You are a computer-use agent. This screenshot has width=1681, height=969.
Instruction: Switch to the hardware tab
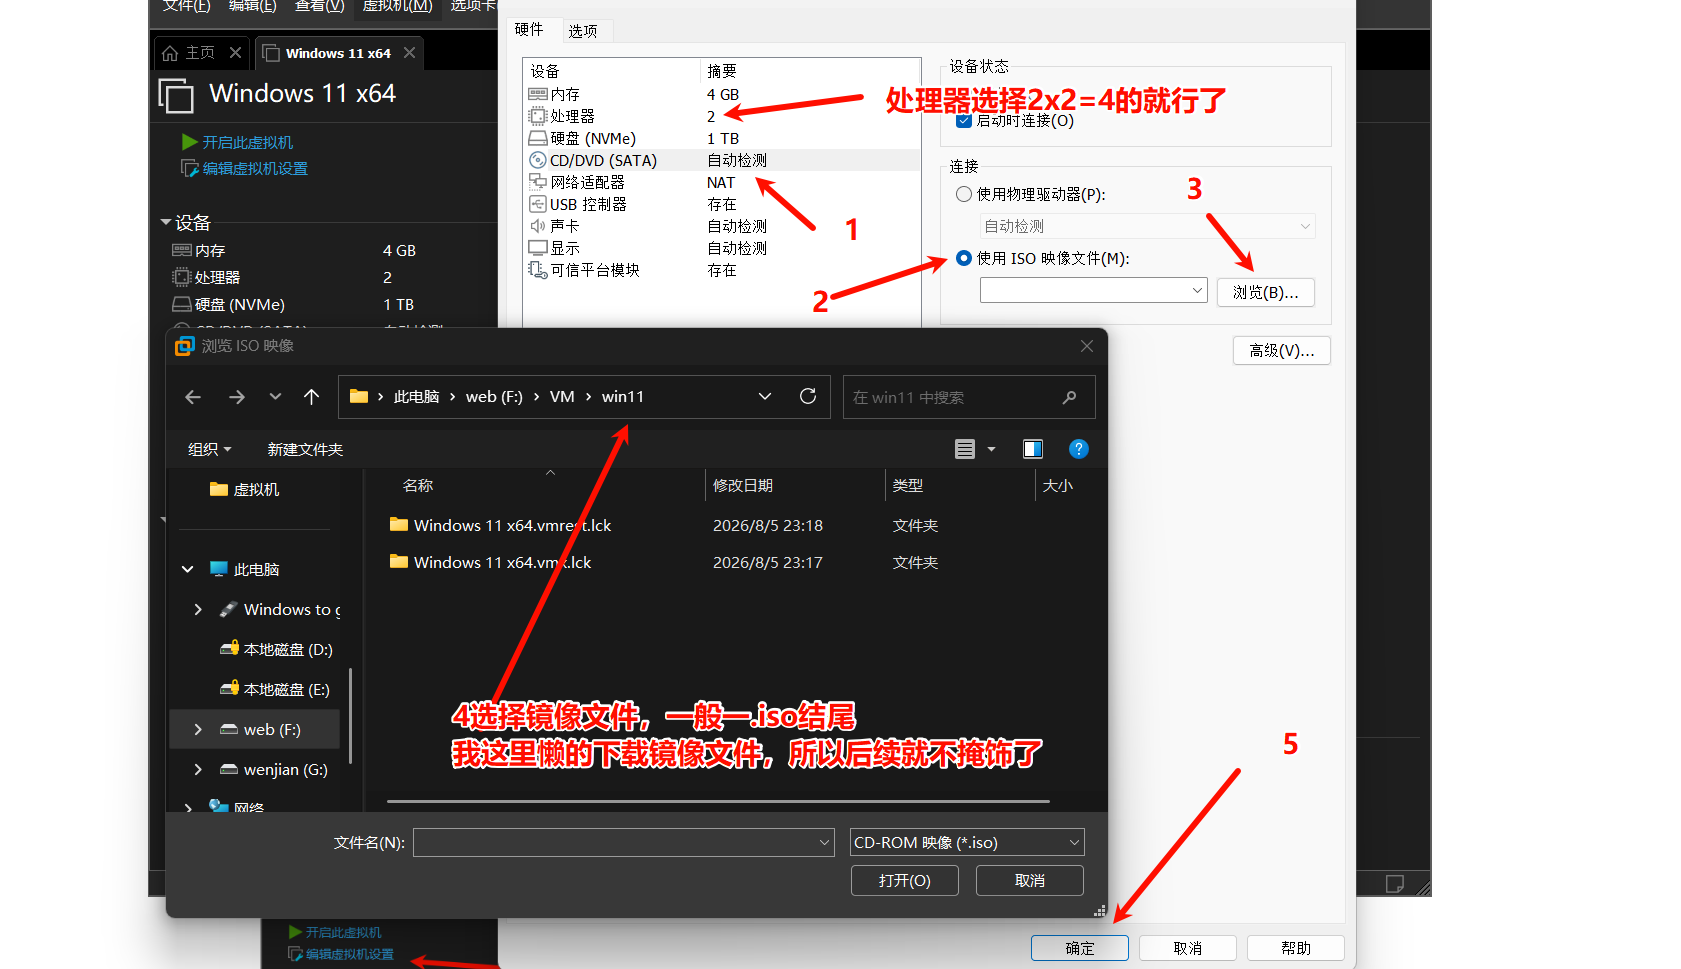(x=529, y=30)
